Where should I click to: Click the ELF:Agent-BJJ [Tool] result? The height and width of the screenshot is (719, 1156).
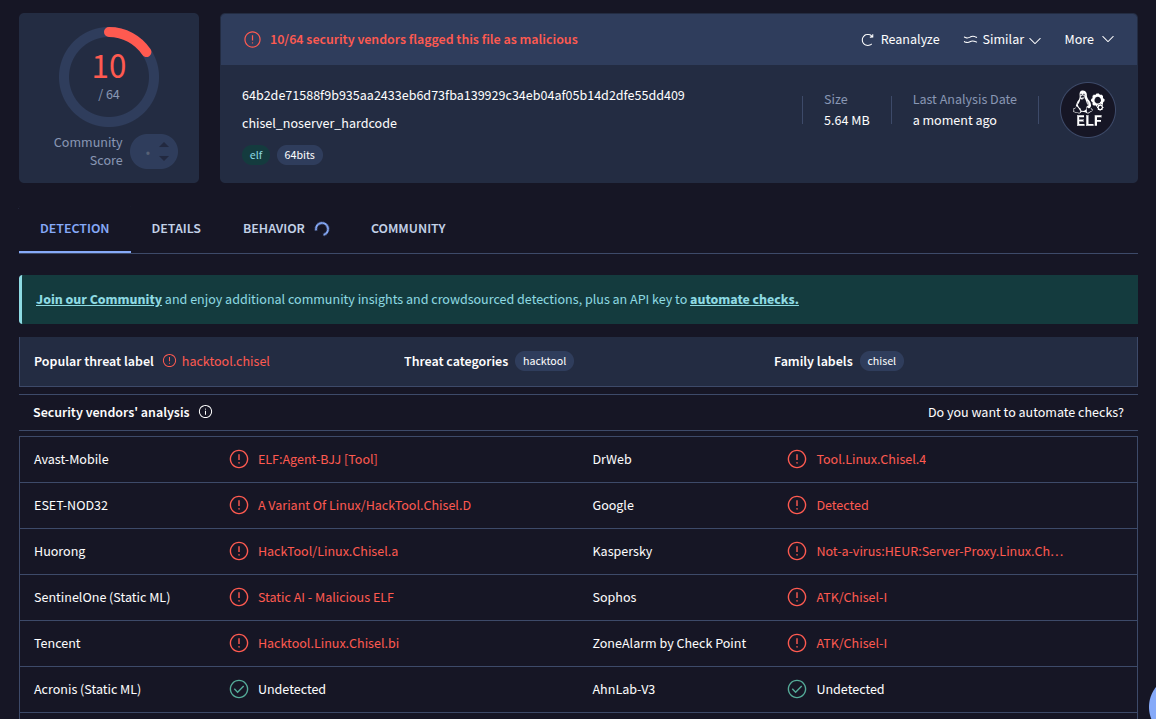coord(318,459)
